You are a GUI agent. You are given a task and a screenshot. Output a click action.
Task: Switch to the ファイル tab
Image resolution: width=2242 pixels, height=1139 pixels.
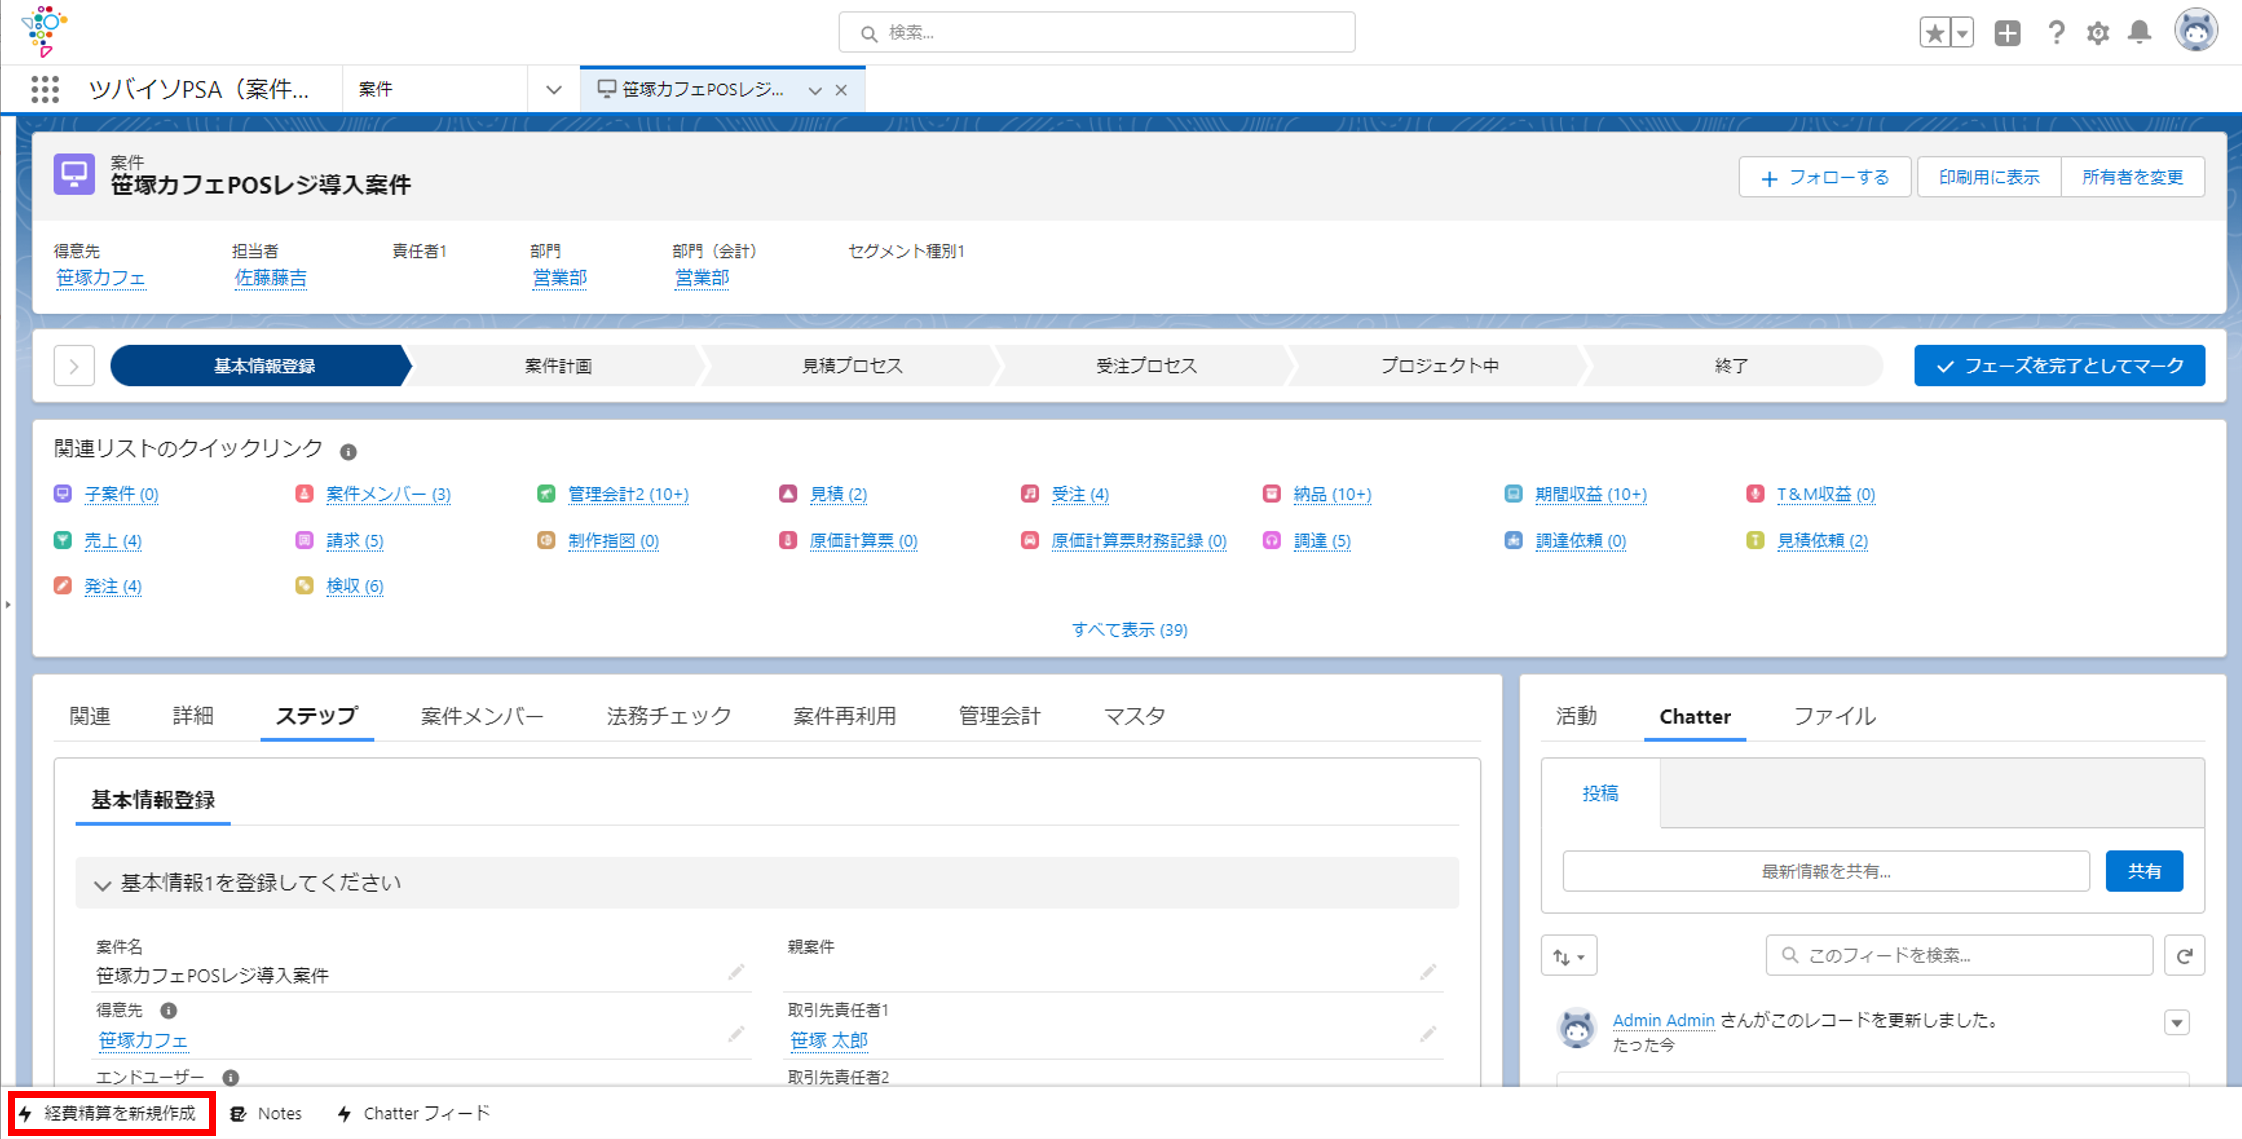1834,716
